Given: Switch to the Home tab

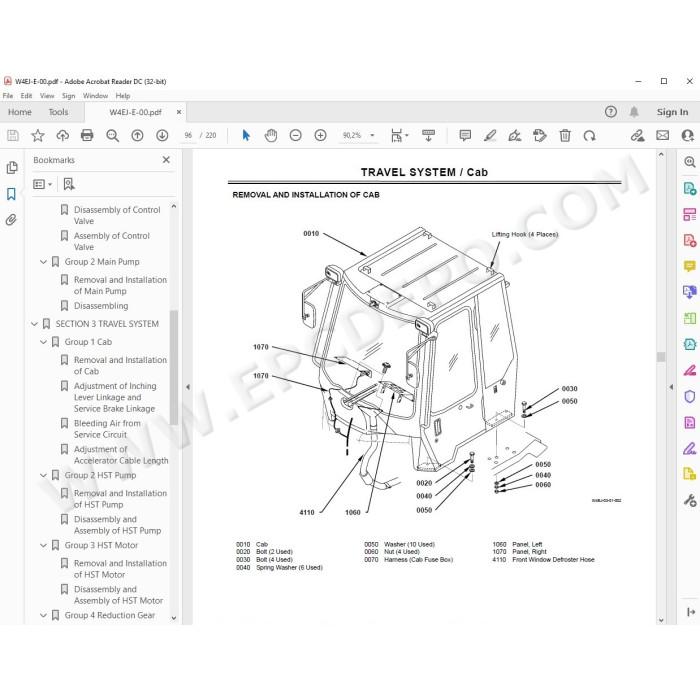Looking at the screenshot, I should pyautogui.click(x=20, y=112).
